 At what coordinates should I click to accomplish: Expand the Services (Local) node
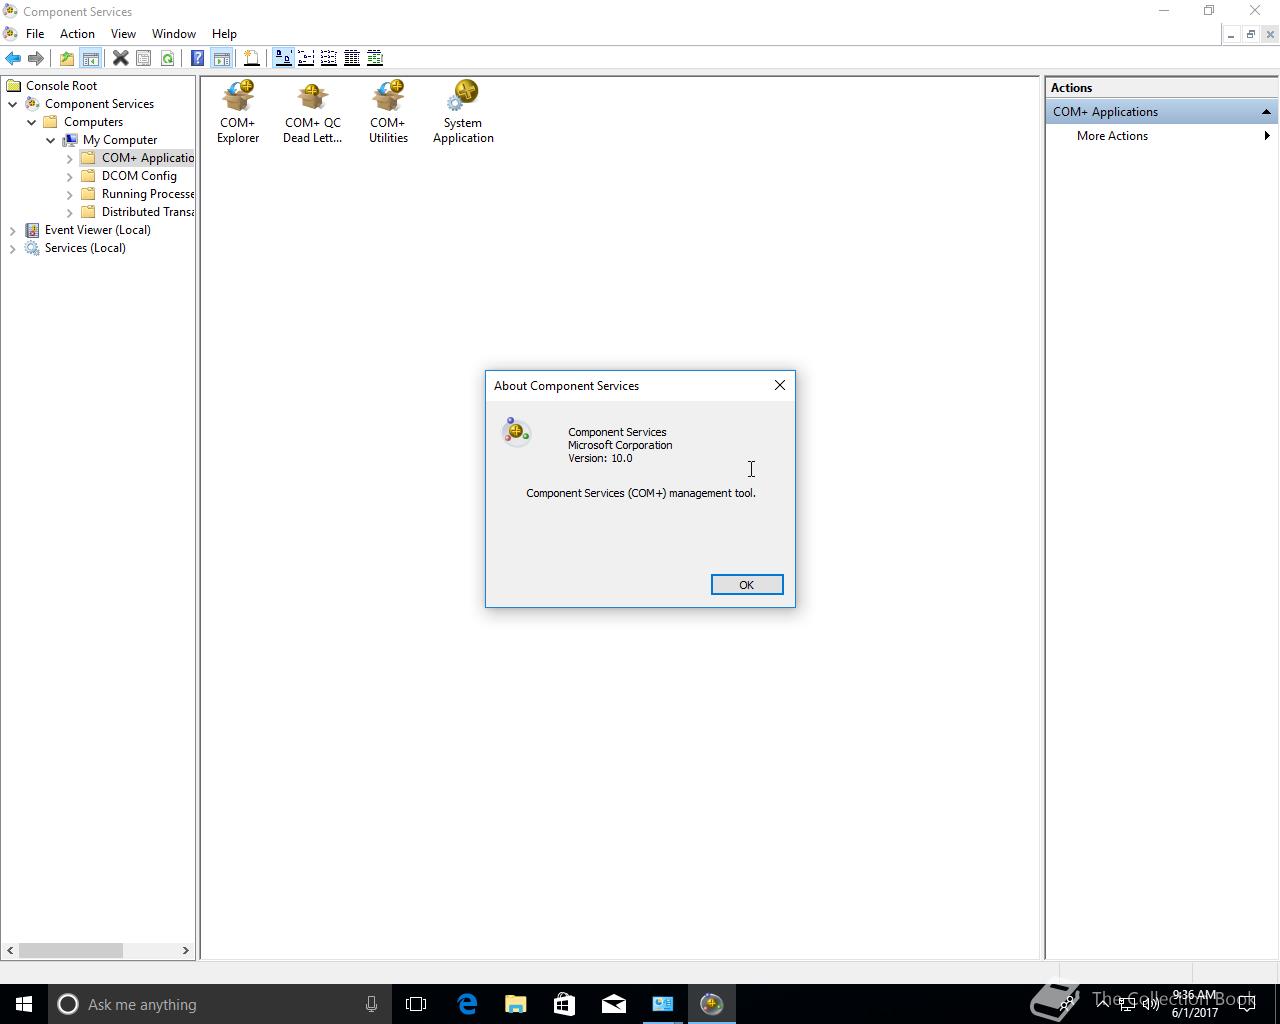[13, 248]
